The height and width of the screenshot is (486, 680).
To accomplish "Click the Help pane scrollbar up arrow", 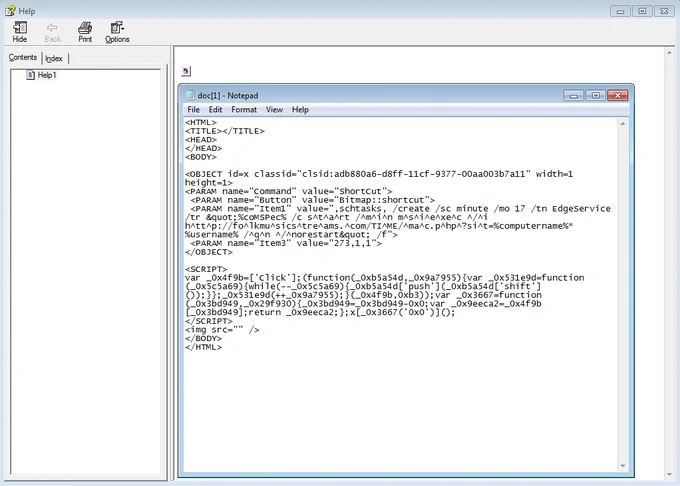I will pyautogui.click(x=670, y=53).
